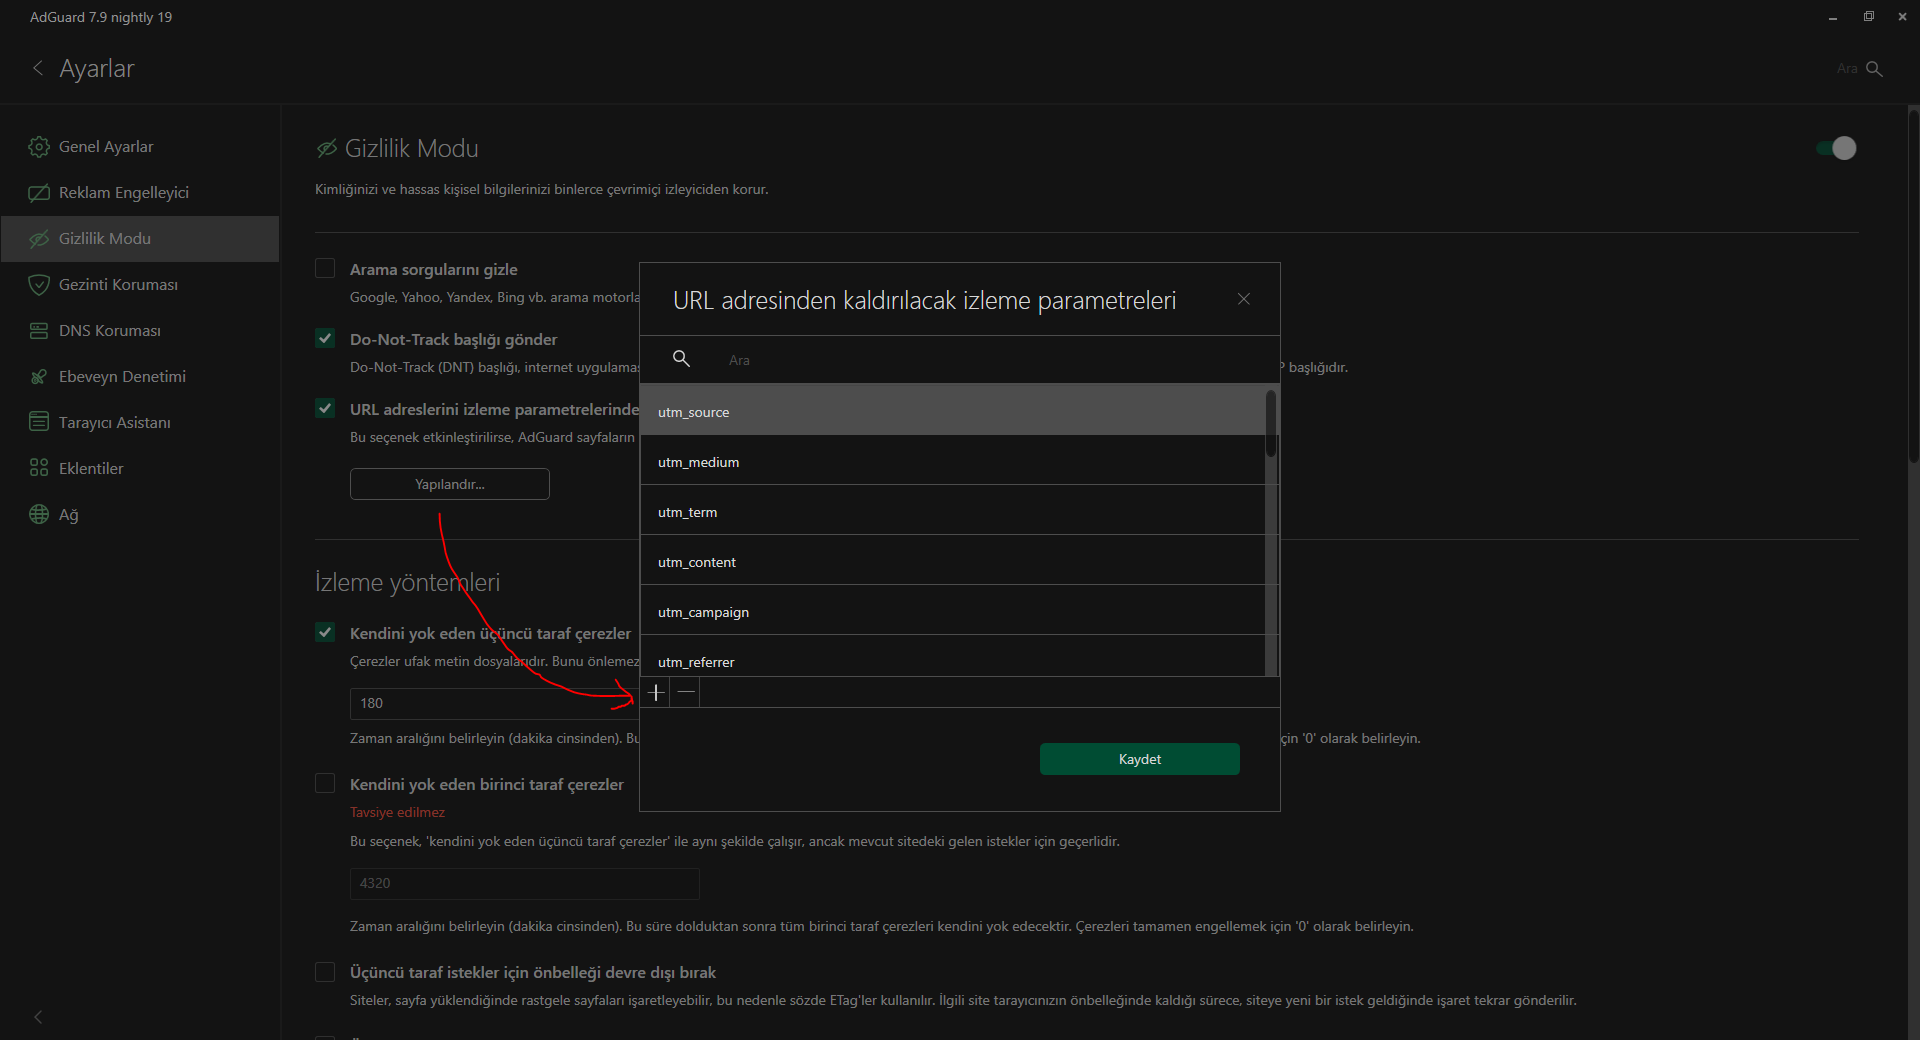Image resolution: width=1920 pixels, height=1040 pixels.
Task: Open the settings search magnifier icon
Action: pos(1875,69)
